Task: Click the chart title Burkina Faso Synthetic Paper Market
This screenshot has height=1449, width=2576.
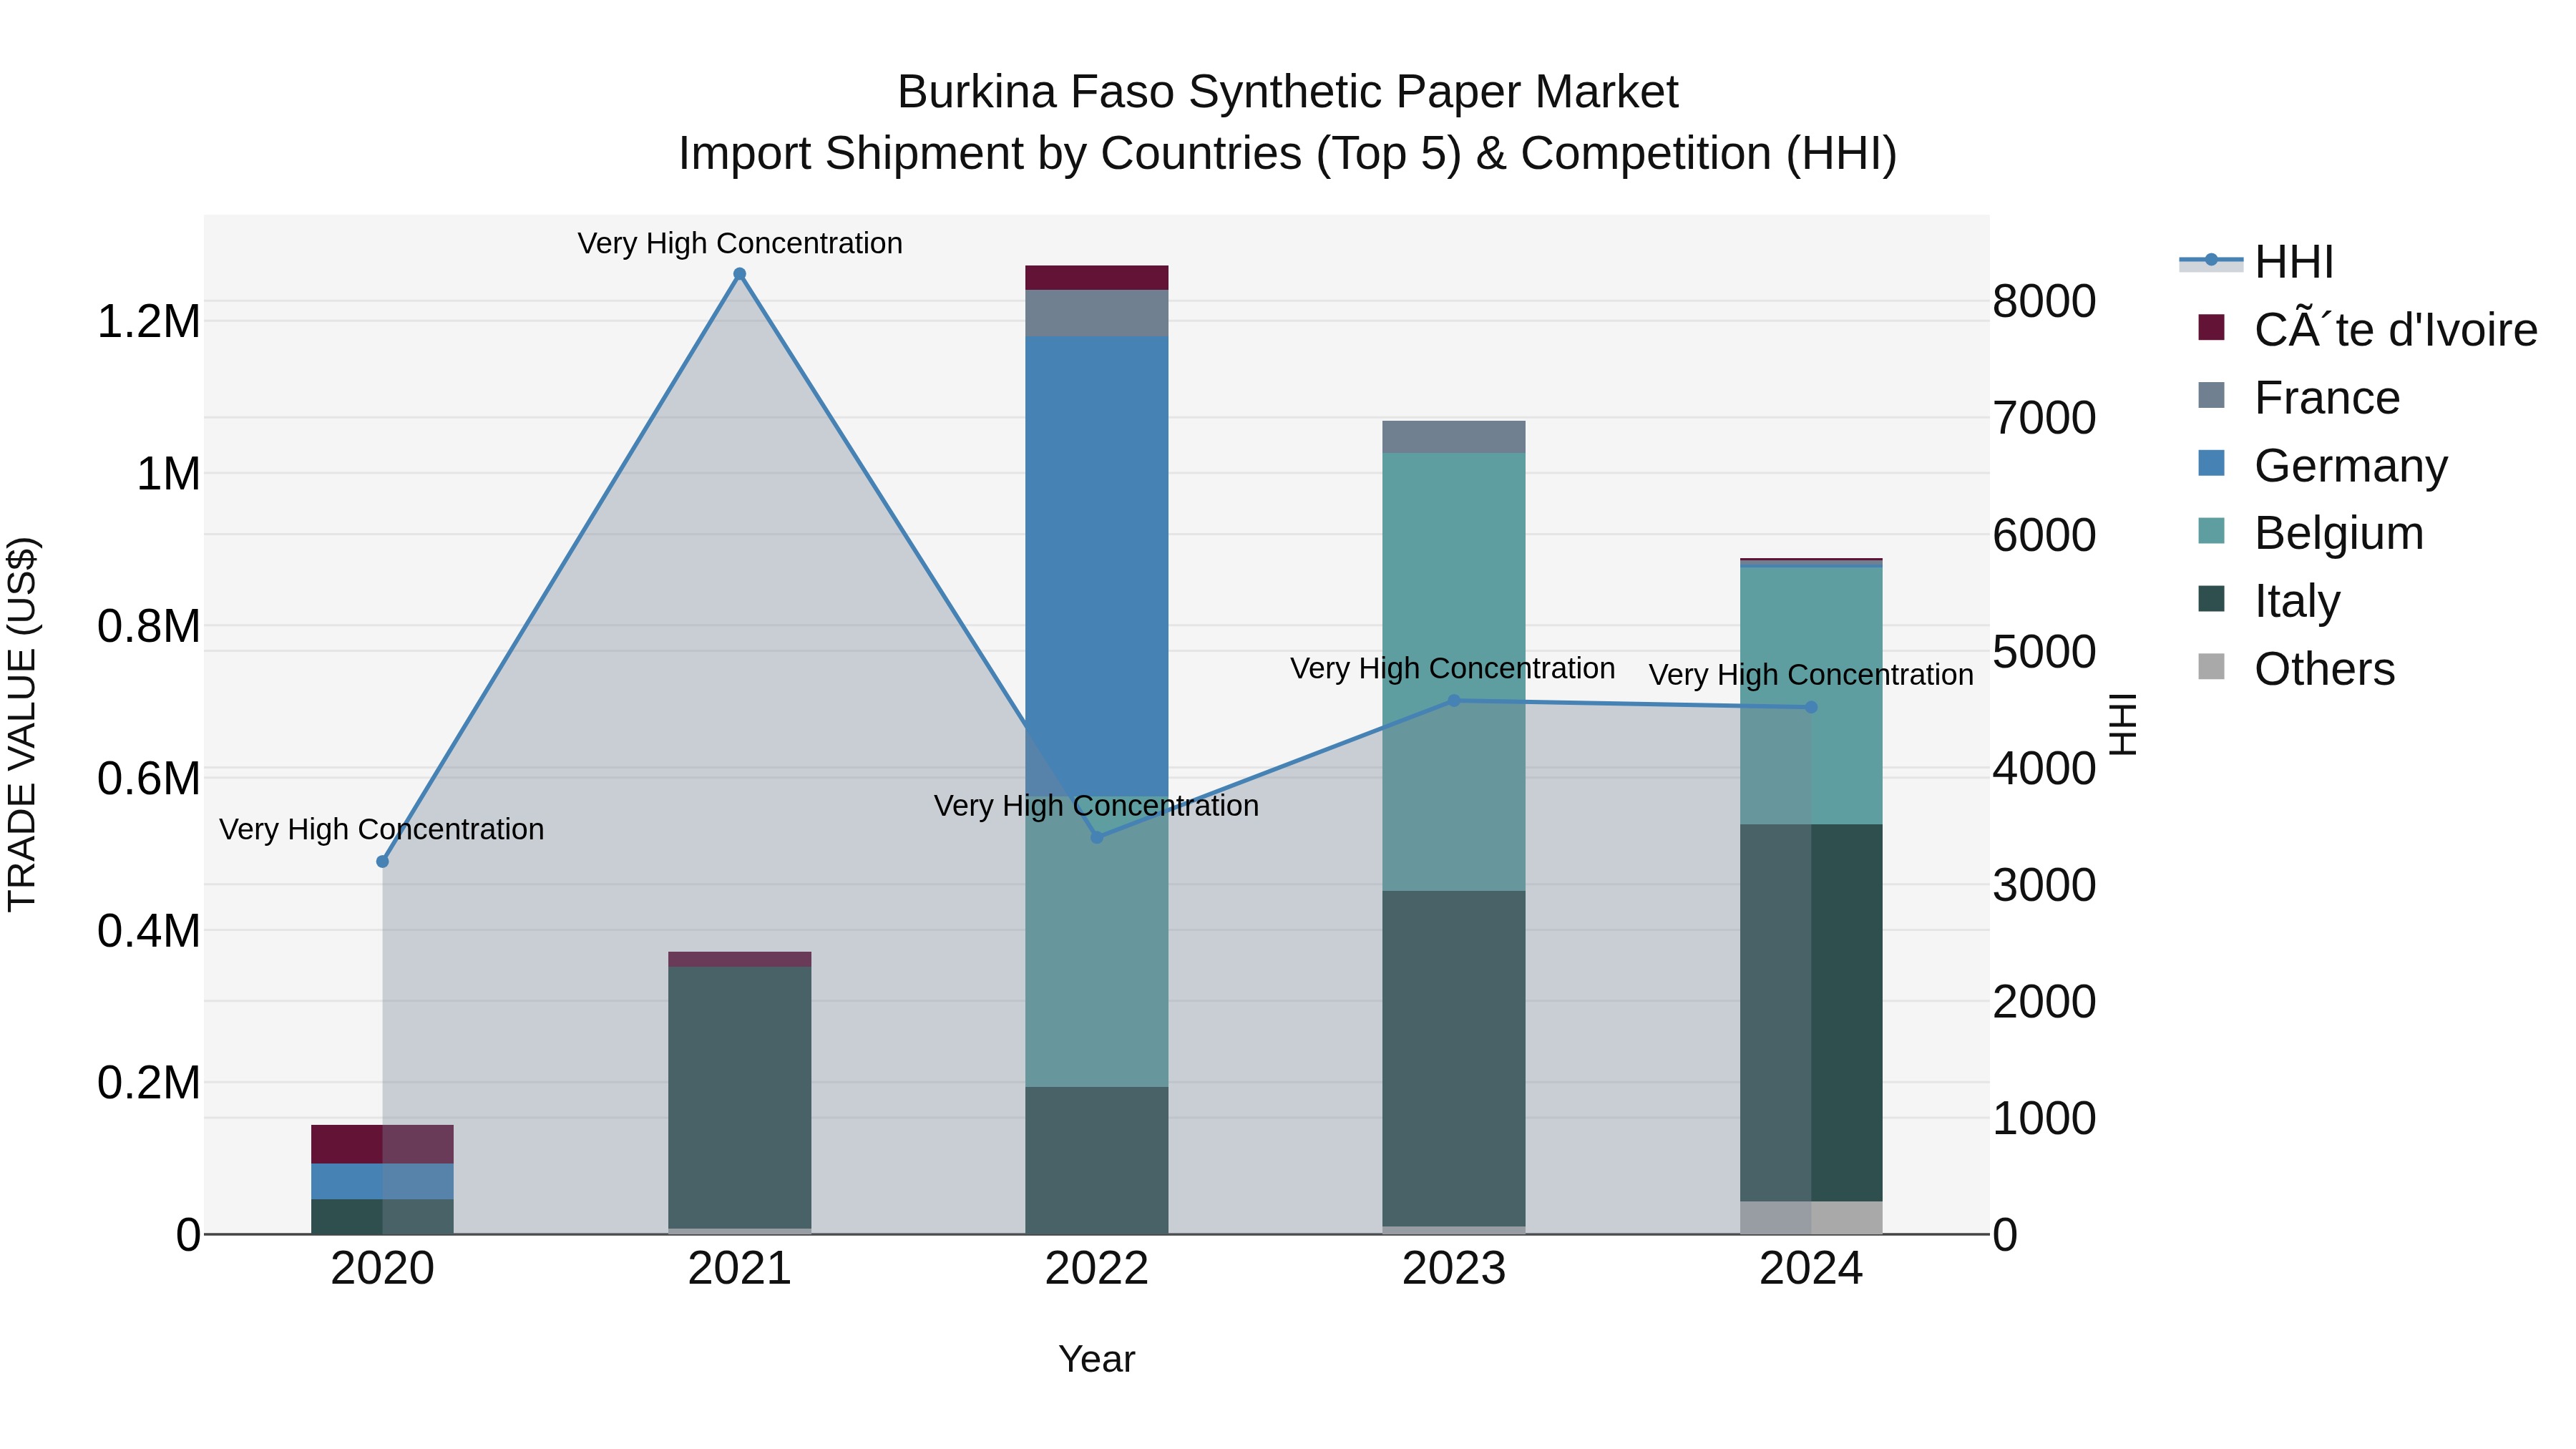Action: (1288, 92)
